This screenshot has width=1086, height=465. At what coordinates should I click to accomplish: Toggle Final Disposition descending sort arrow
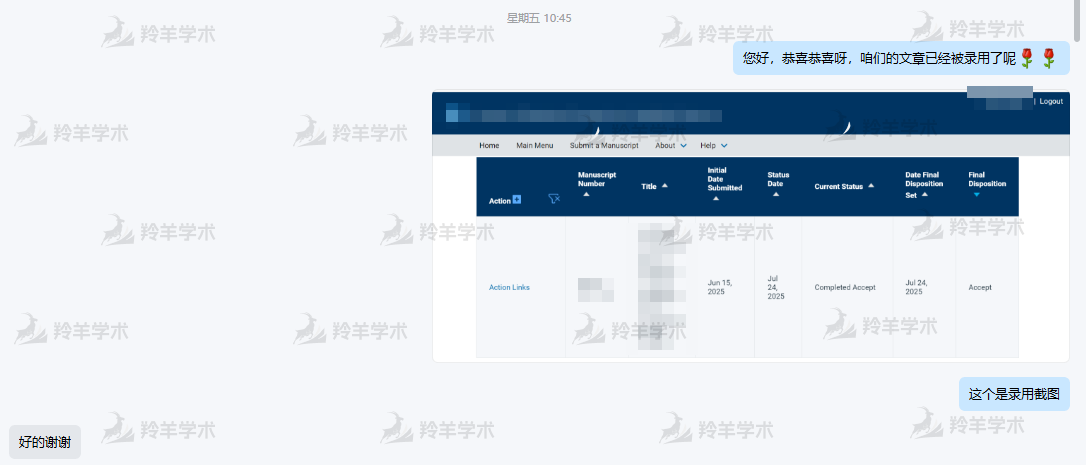976,195
